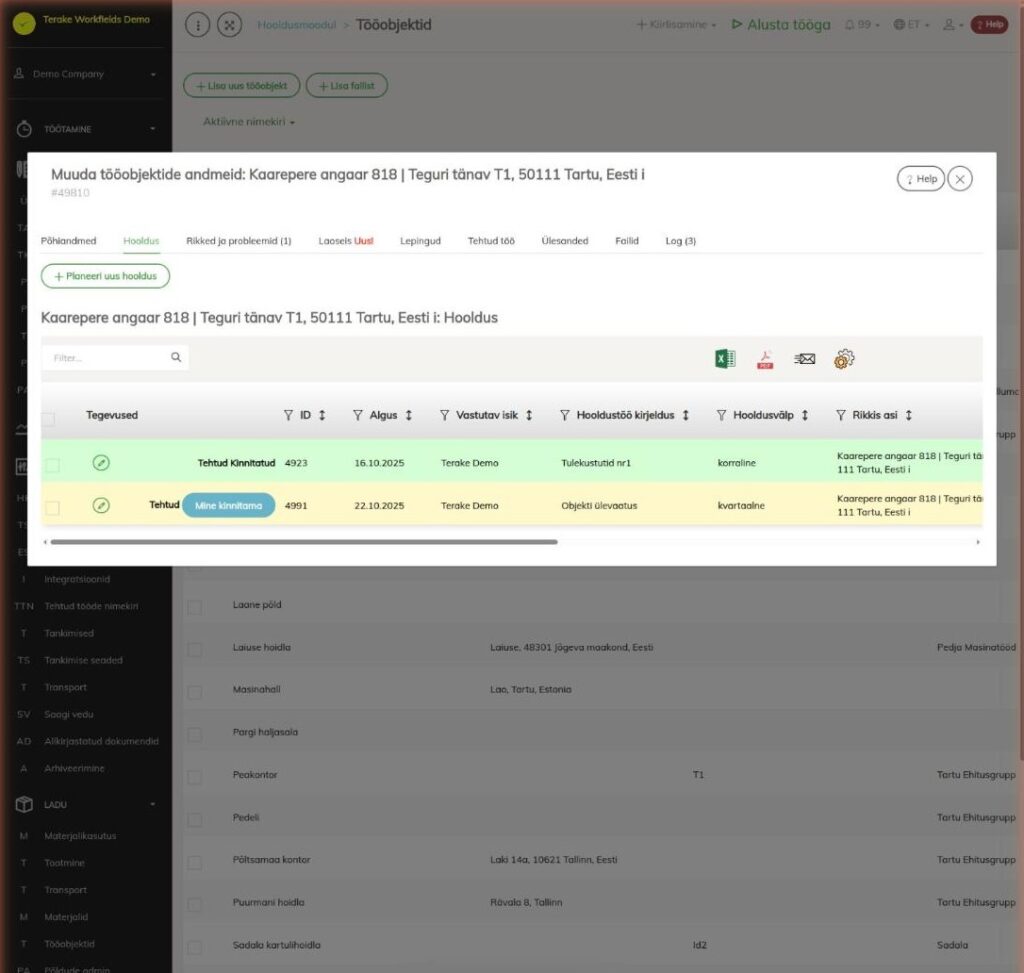Open the Aktiivne nimekiri dropdown
Image resolution: width=1024 pixels, height=973 pixels.
[x=249, y=121]
